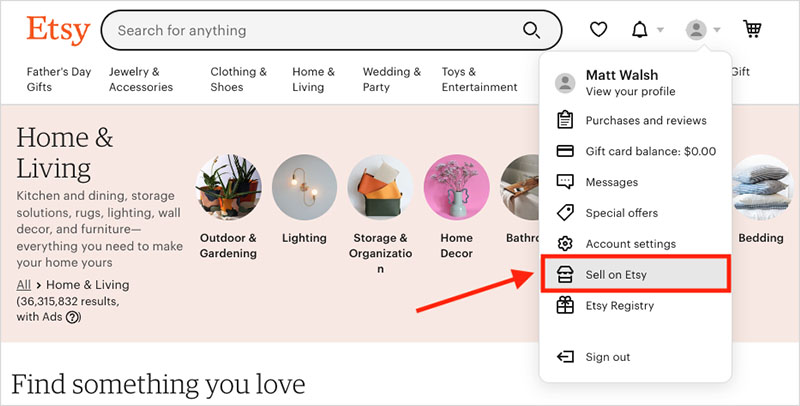Toggle account menu dropdown arrow
This screenshot has height=406, width=800.
click(x=717, y=30)
